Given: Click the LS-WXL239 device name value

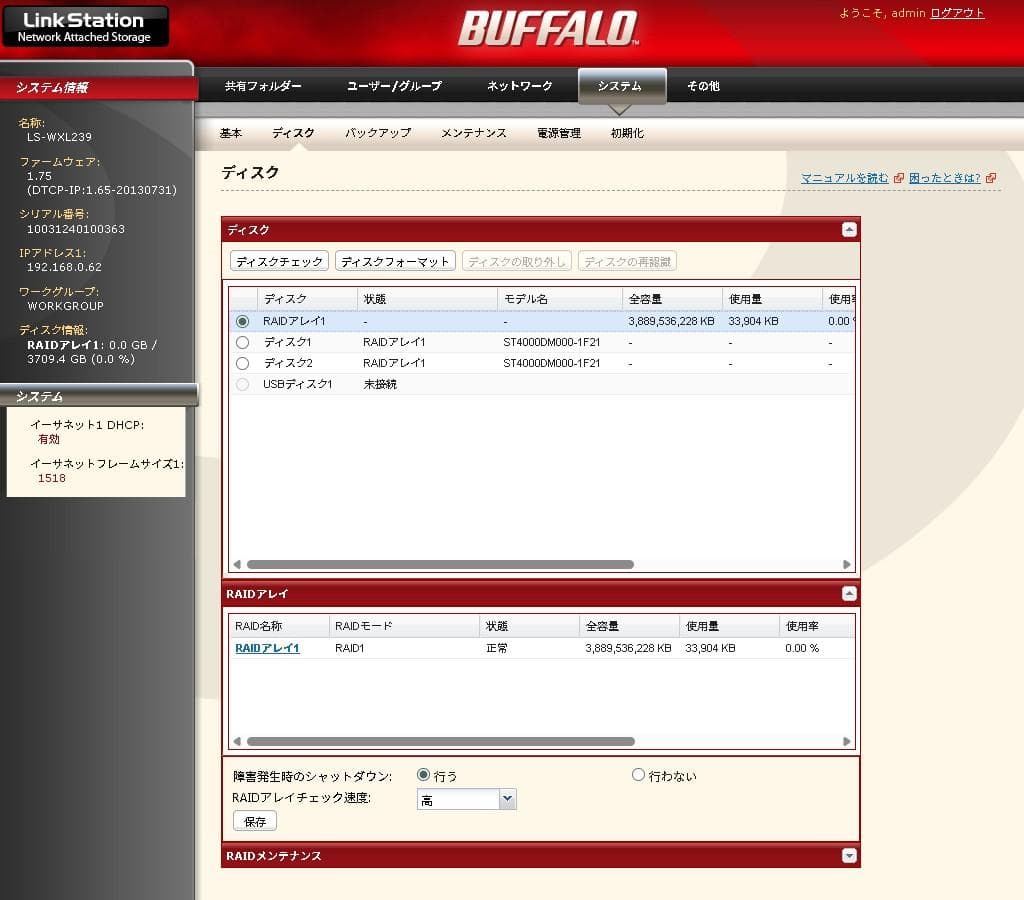Looking at the screenshot, I should click(59, 137).
